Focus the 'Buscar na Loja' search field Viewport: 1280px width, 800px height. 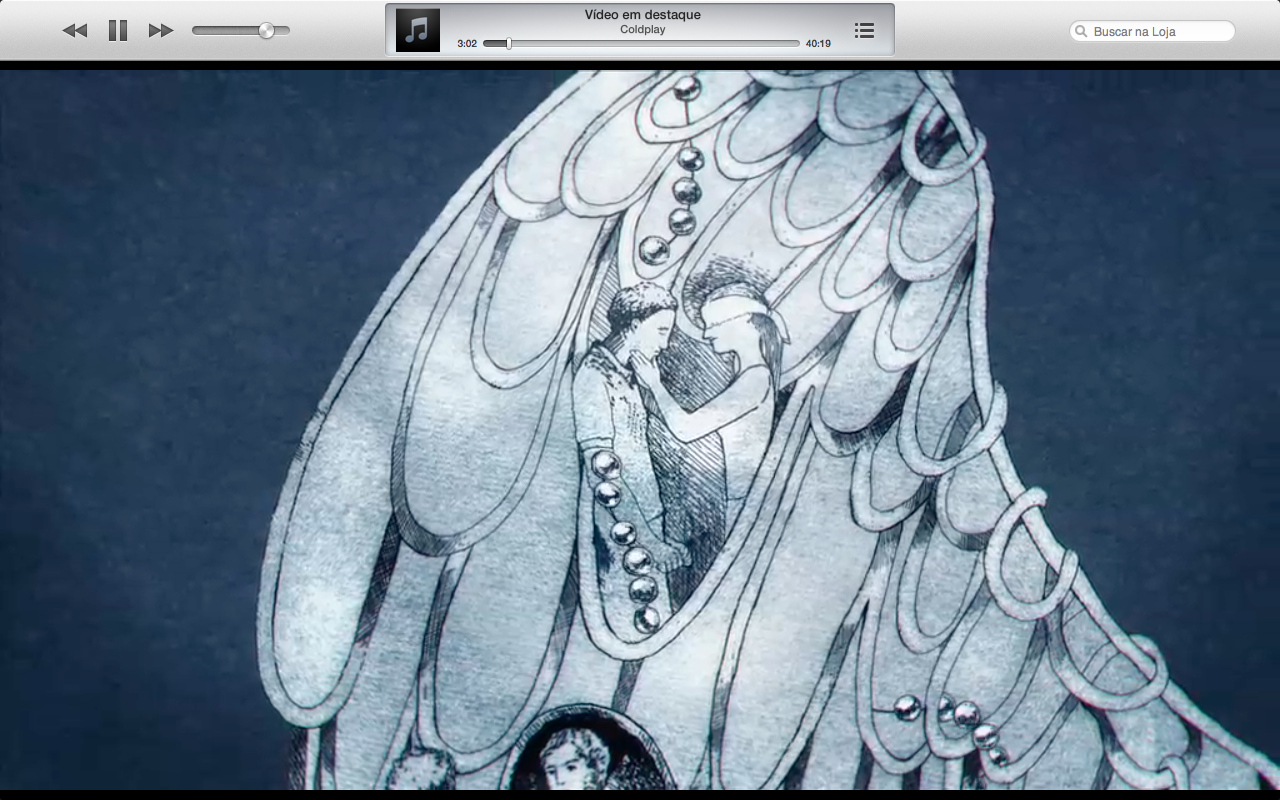(x=1160, y=31)
